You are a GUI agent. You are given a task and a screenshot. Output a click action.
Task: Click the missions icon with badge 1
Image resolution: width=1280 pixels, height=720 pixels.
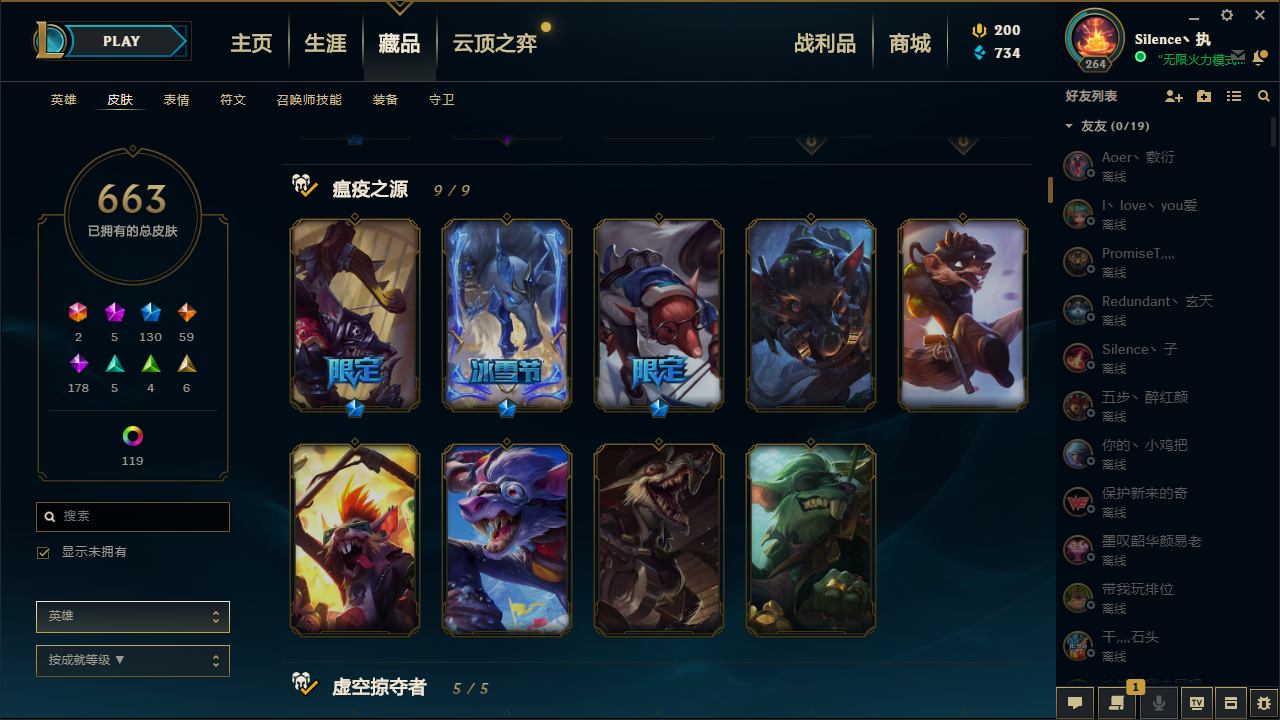point(1117,703)
